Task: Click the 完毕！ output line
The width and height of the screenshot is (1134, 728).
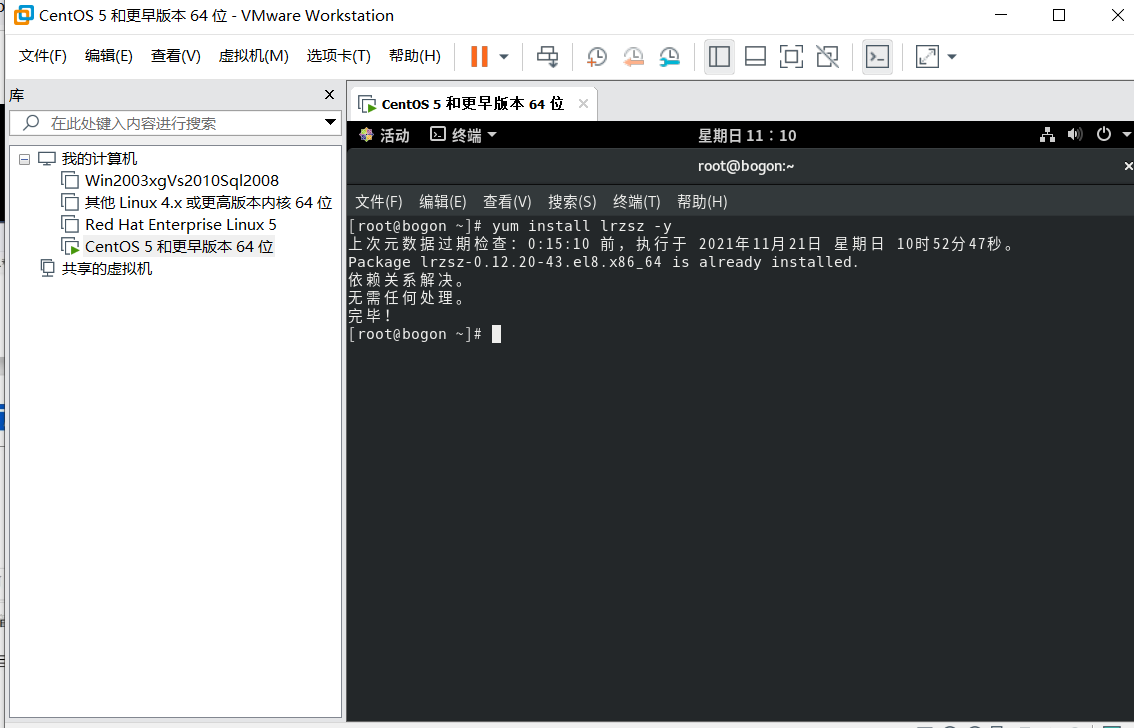Action: [x=370, y=316]
